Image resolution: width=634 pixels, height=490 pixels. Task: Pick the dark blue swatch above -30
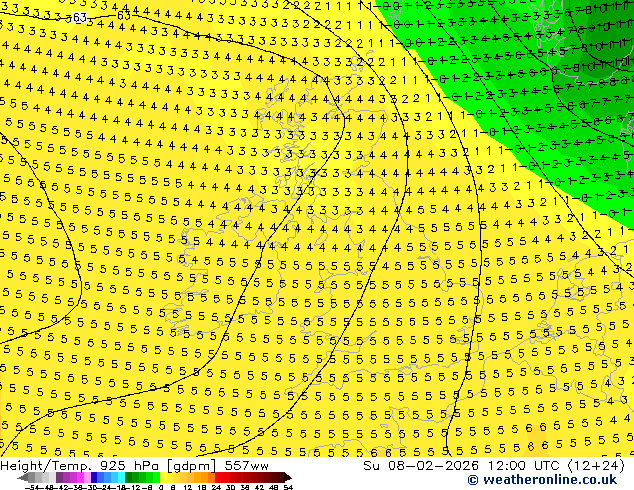pos(94,477)
